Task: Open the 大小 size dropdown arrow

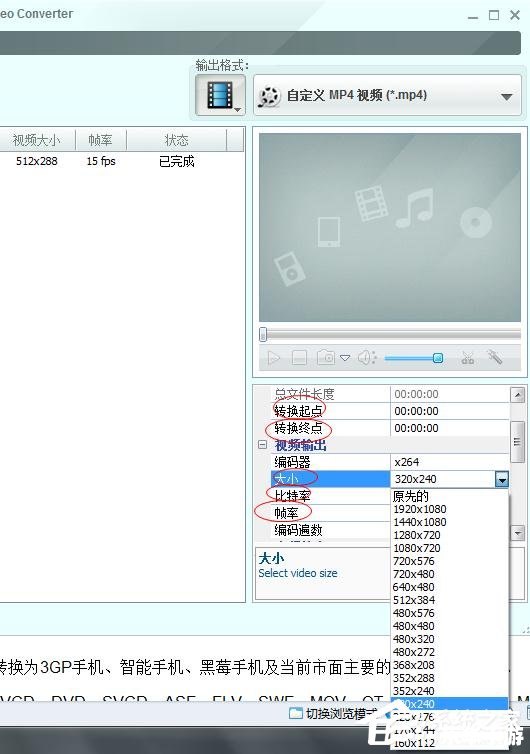Action: [501, 479]
